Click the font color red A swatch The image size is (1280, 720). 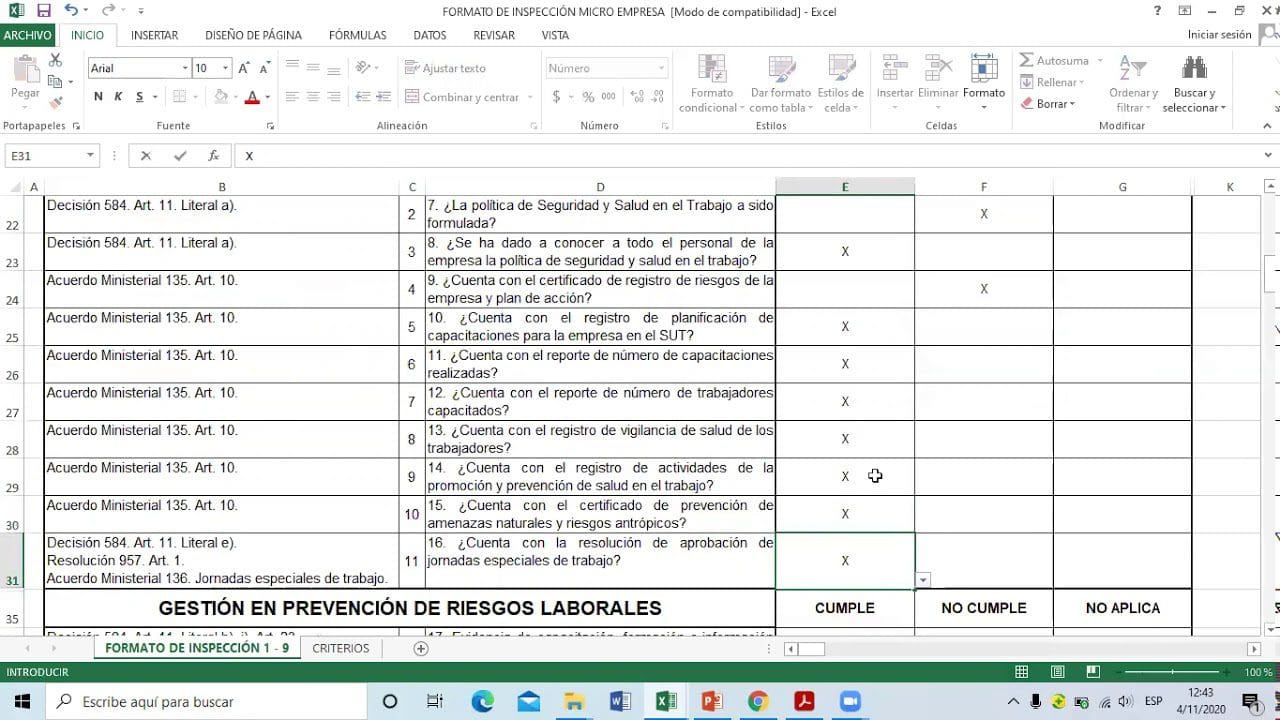coord(251,97)
